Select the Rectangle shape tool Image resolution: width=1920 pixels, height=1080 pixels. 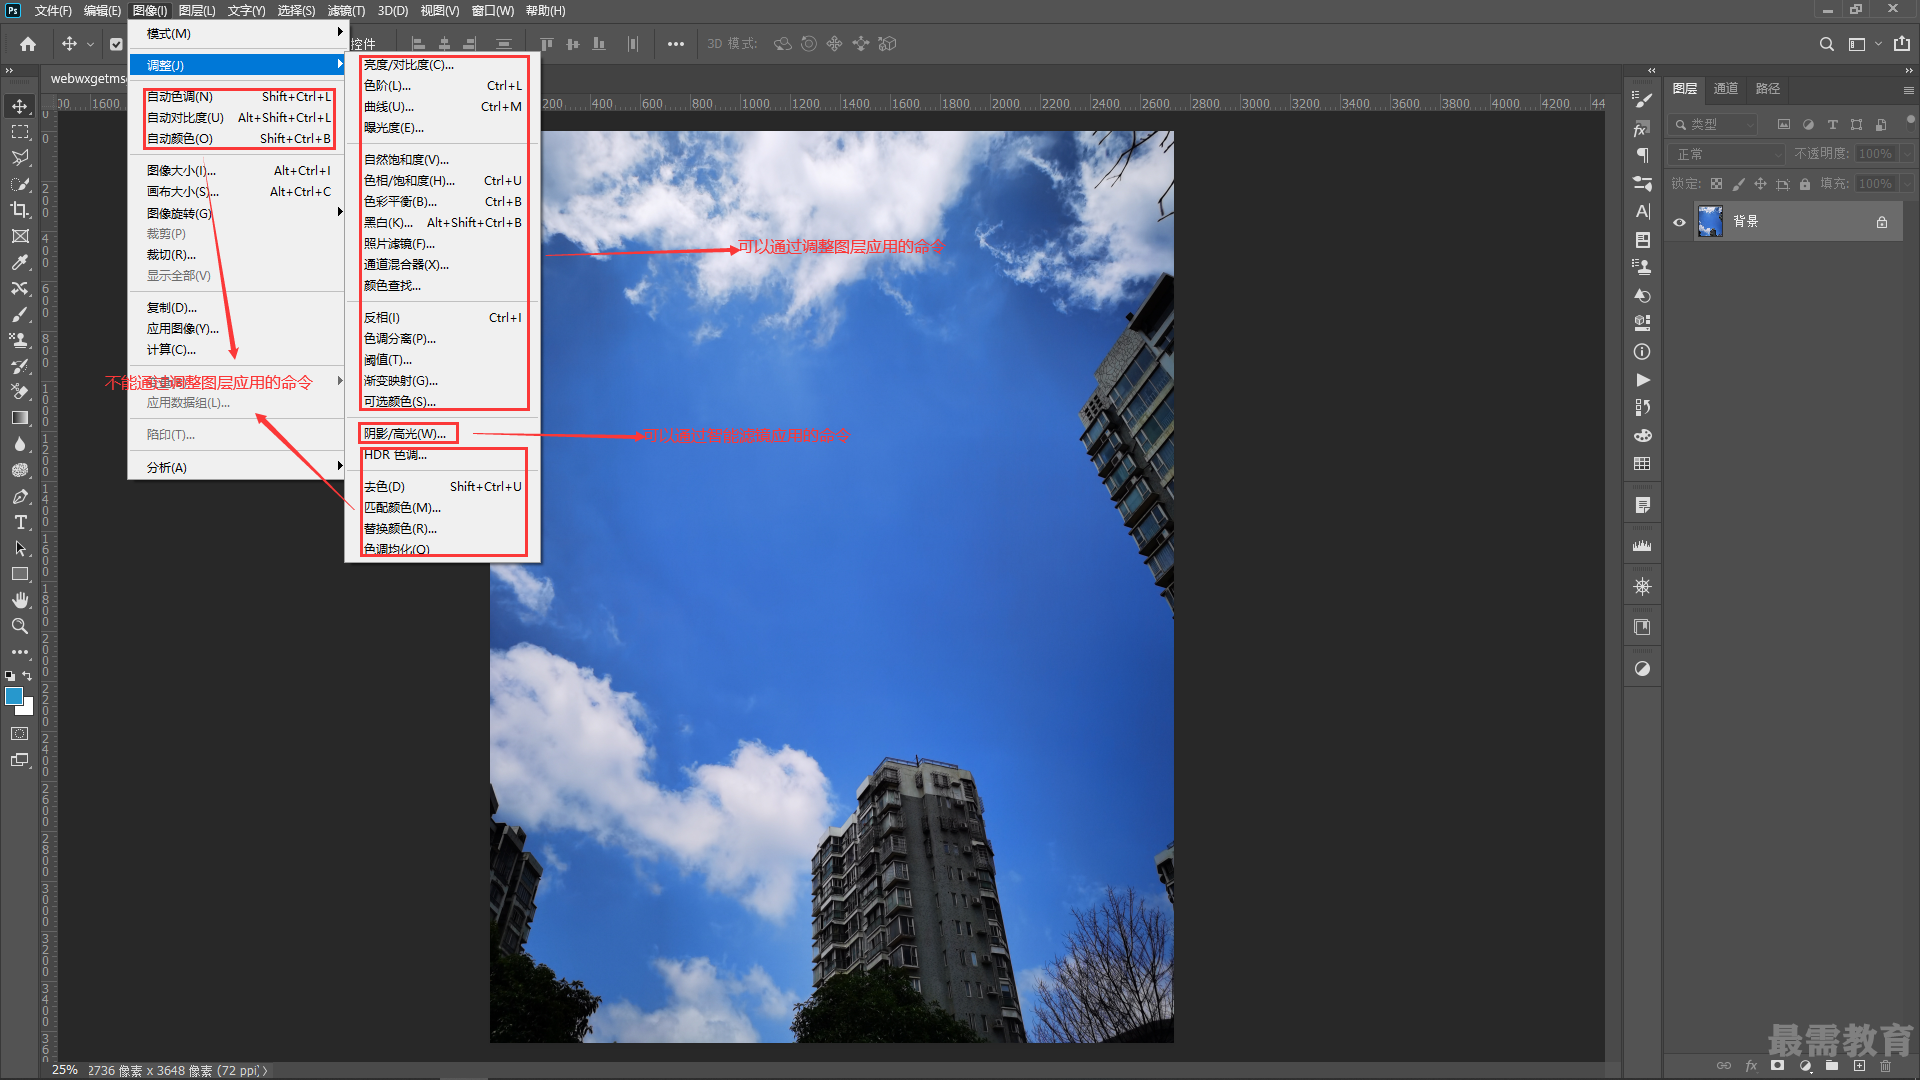pos(20,574)
